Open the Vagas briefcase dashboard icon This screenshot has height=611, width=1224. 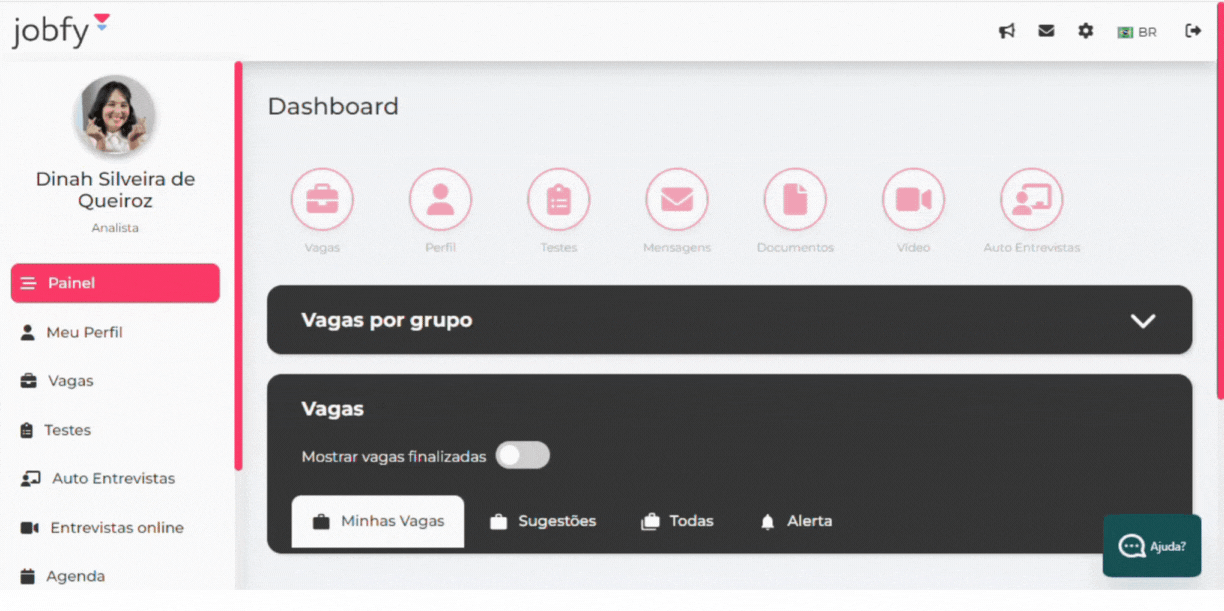tap(322, 200)
